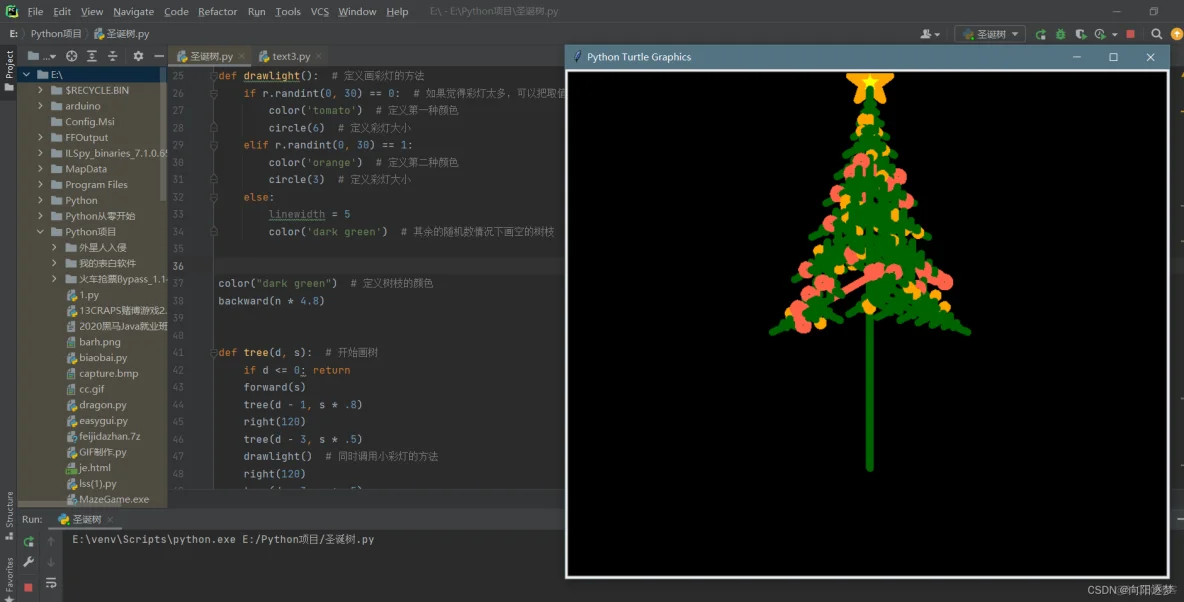Collapse the Python项目 folder
Screen dimensions: 1184x602
click(x=41, y=232)
